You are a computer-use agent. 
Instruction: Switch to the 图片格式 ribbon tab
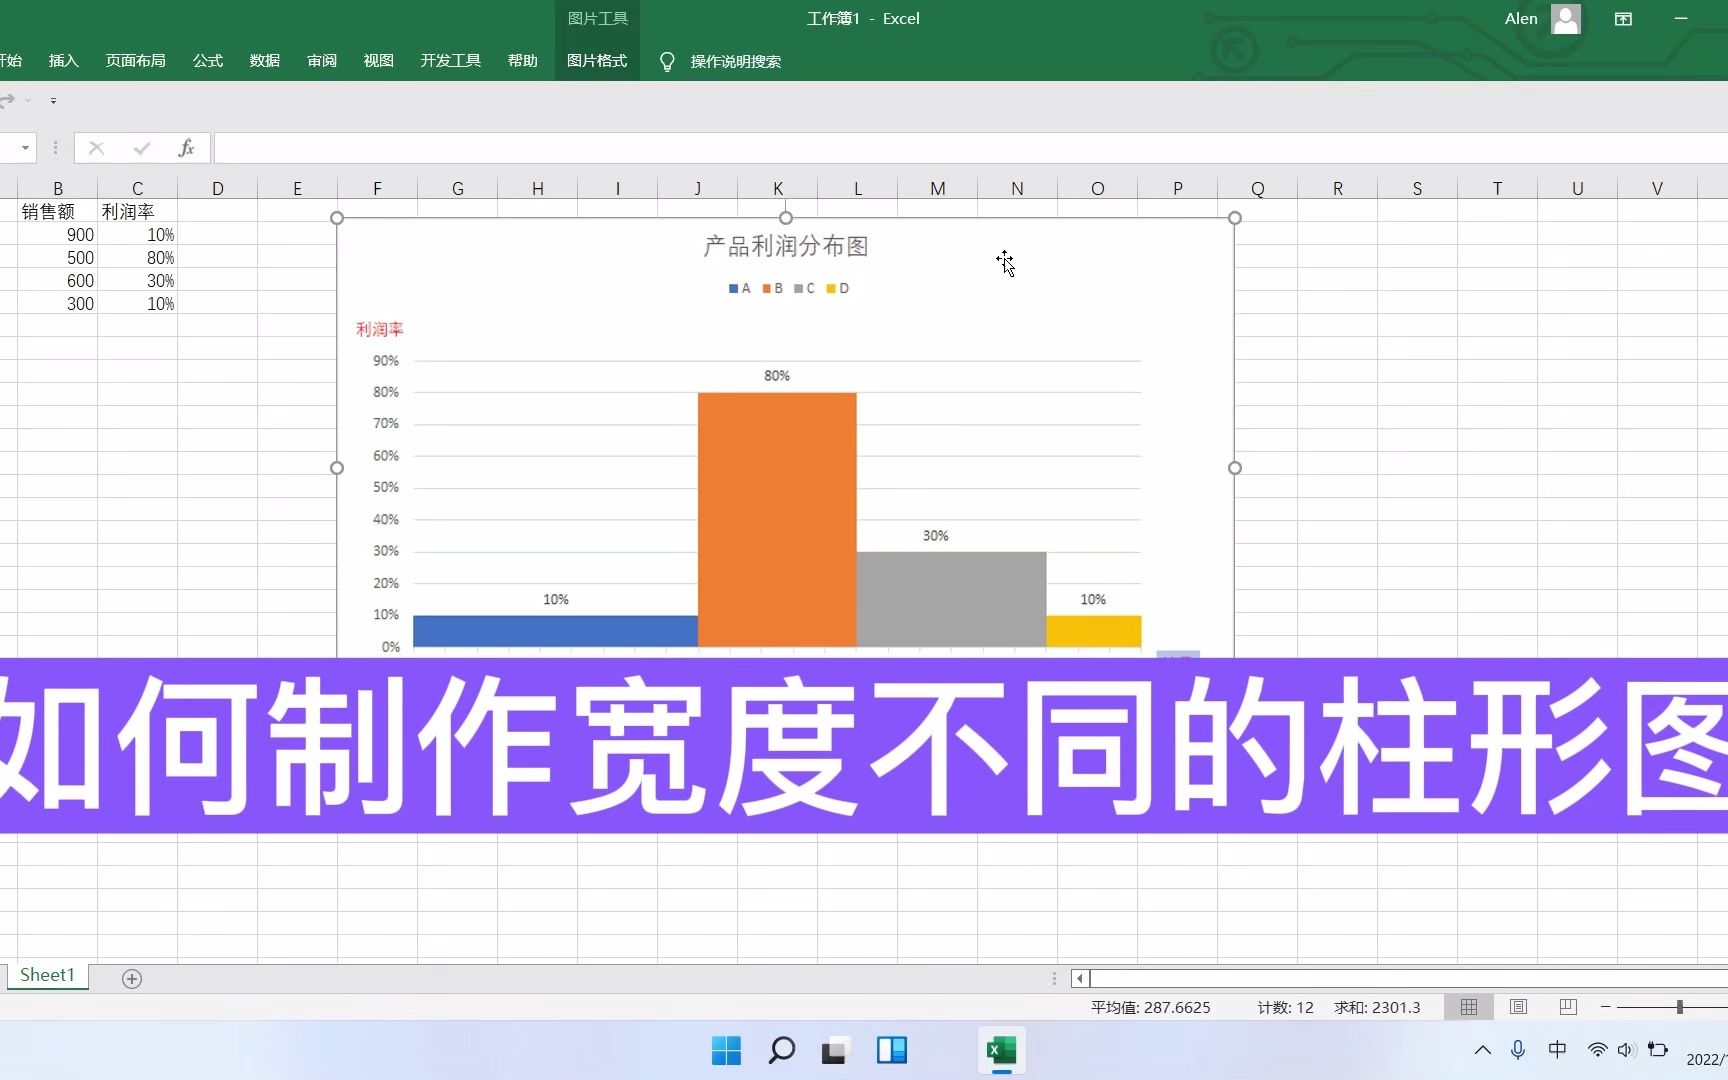pyautogui.click(x=596, y=61)
